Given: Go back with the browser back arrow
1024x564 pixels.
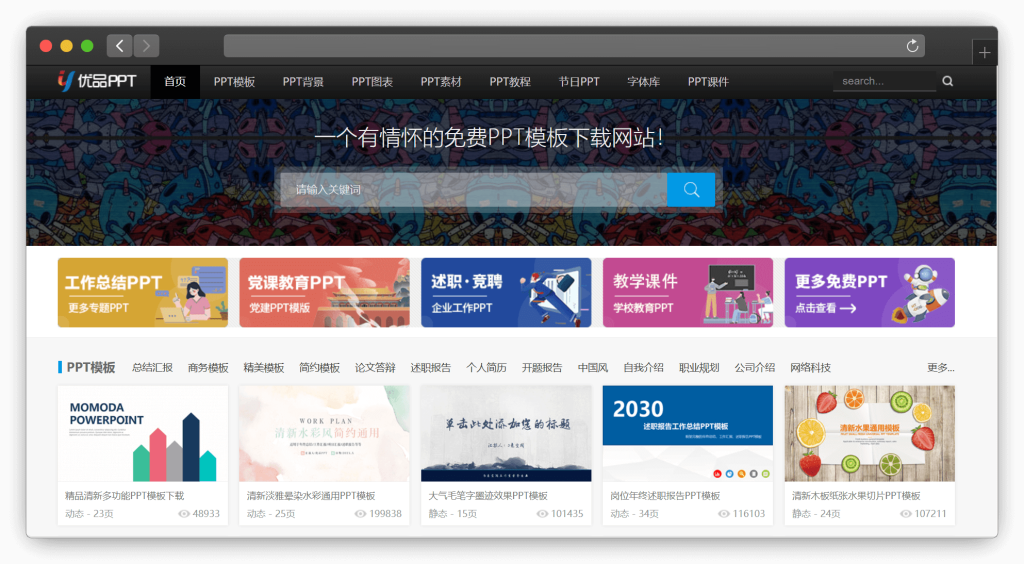Looking at the screenshot, I should [x=120, y=46].
